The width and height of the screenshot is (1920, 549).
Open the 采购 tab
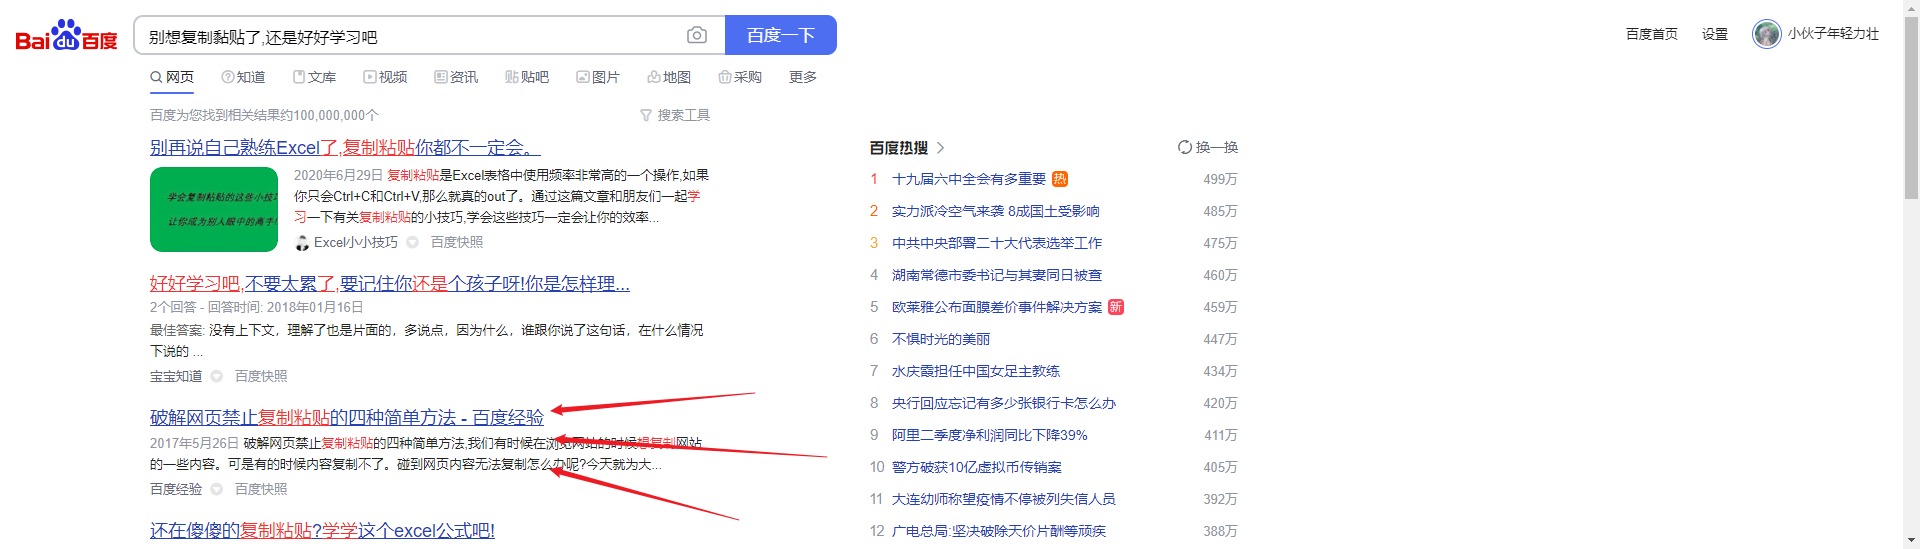click(740, 77)
